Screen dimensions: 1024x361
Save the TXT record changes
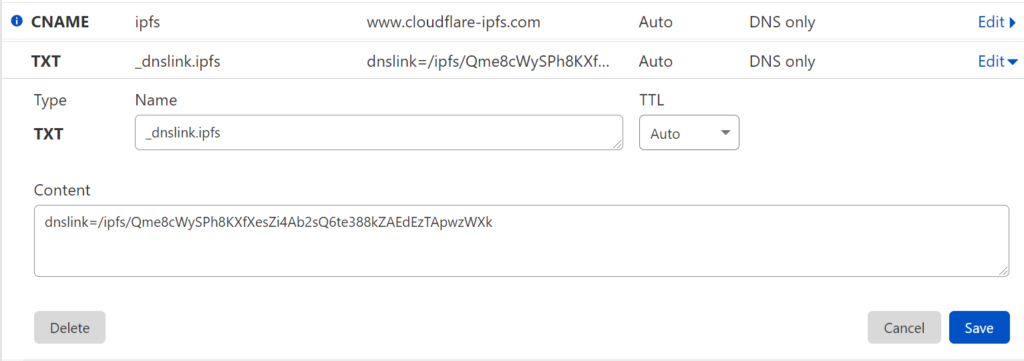(x=979, y=328)
